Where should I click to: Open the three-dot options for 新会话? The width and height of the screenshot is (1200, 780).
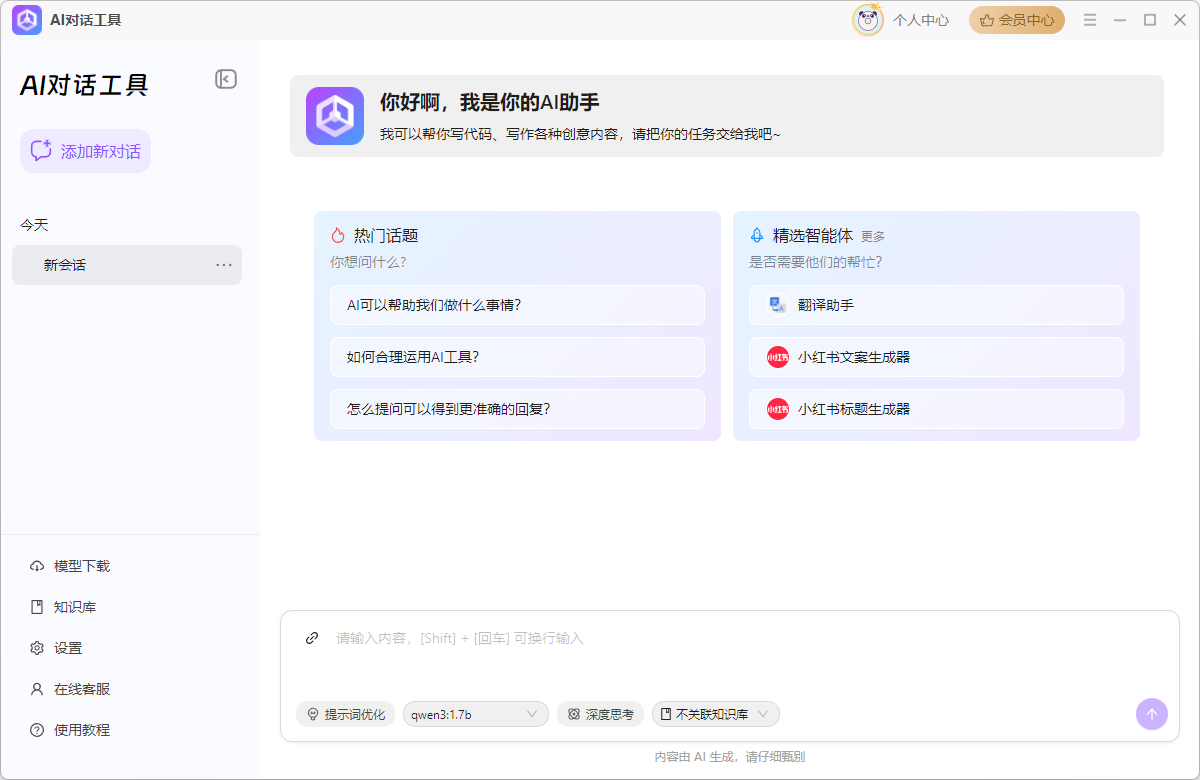coord(224,265)
